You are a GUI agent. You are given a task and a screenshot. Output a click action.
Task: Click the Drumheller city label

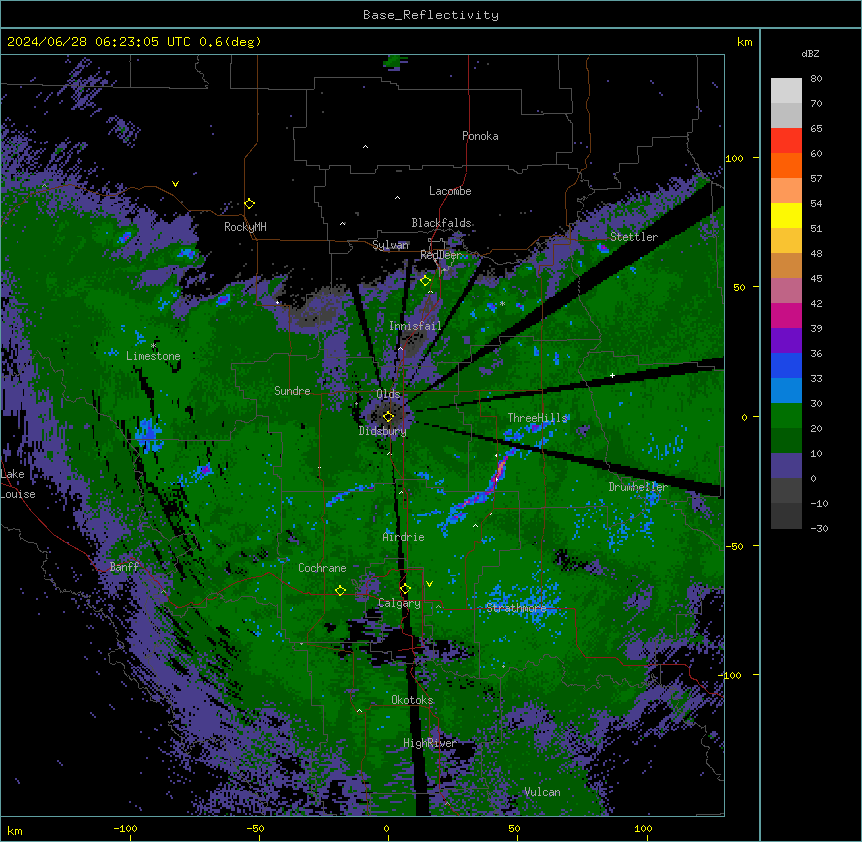point(638,487)
